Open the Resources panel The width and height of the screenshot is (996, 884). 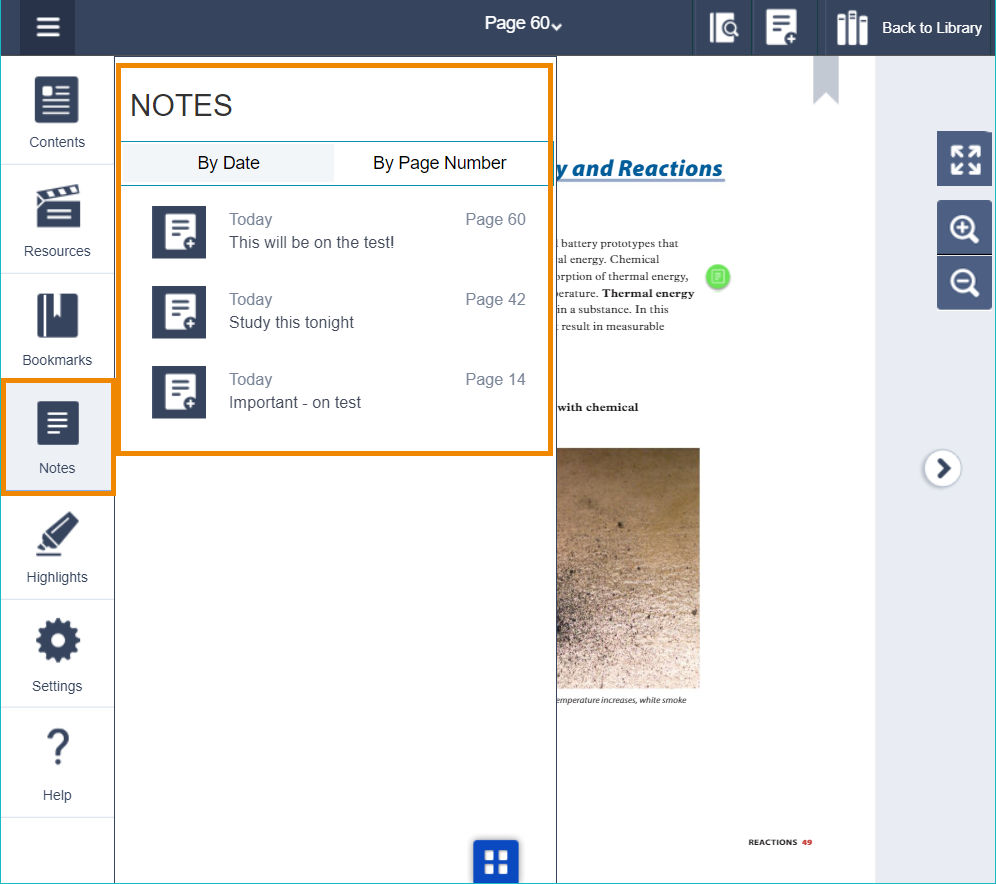(57, 220)
